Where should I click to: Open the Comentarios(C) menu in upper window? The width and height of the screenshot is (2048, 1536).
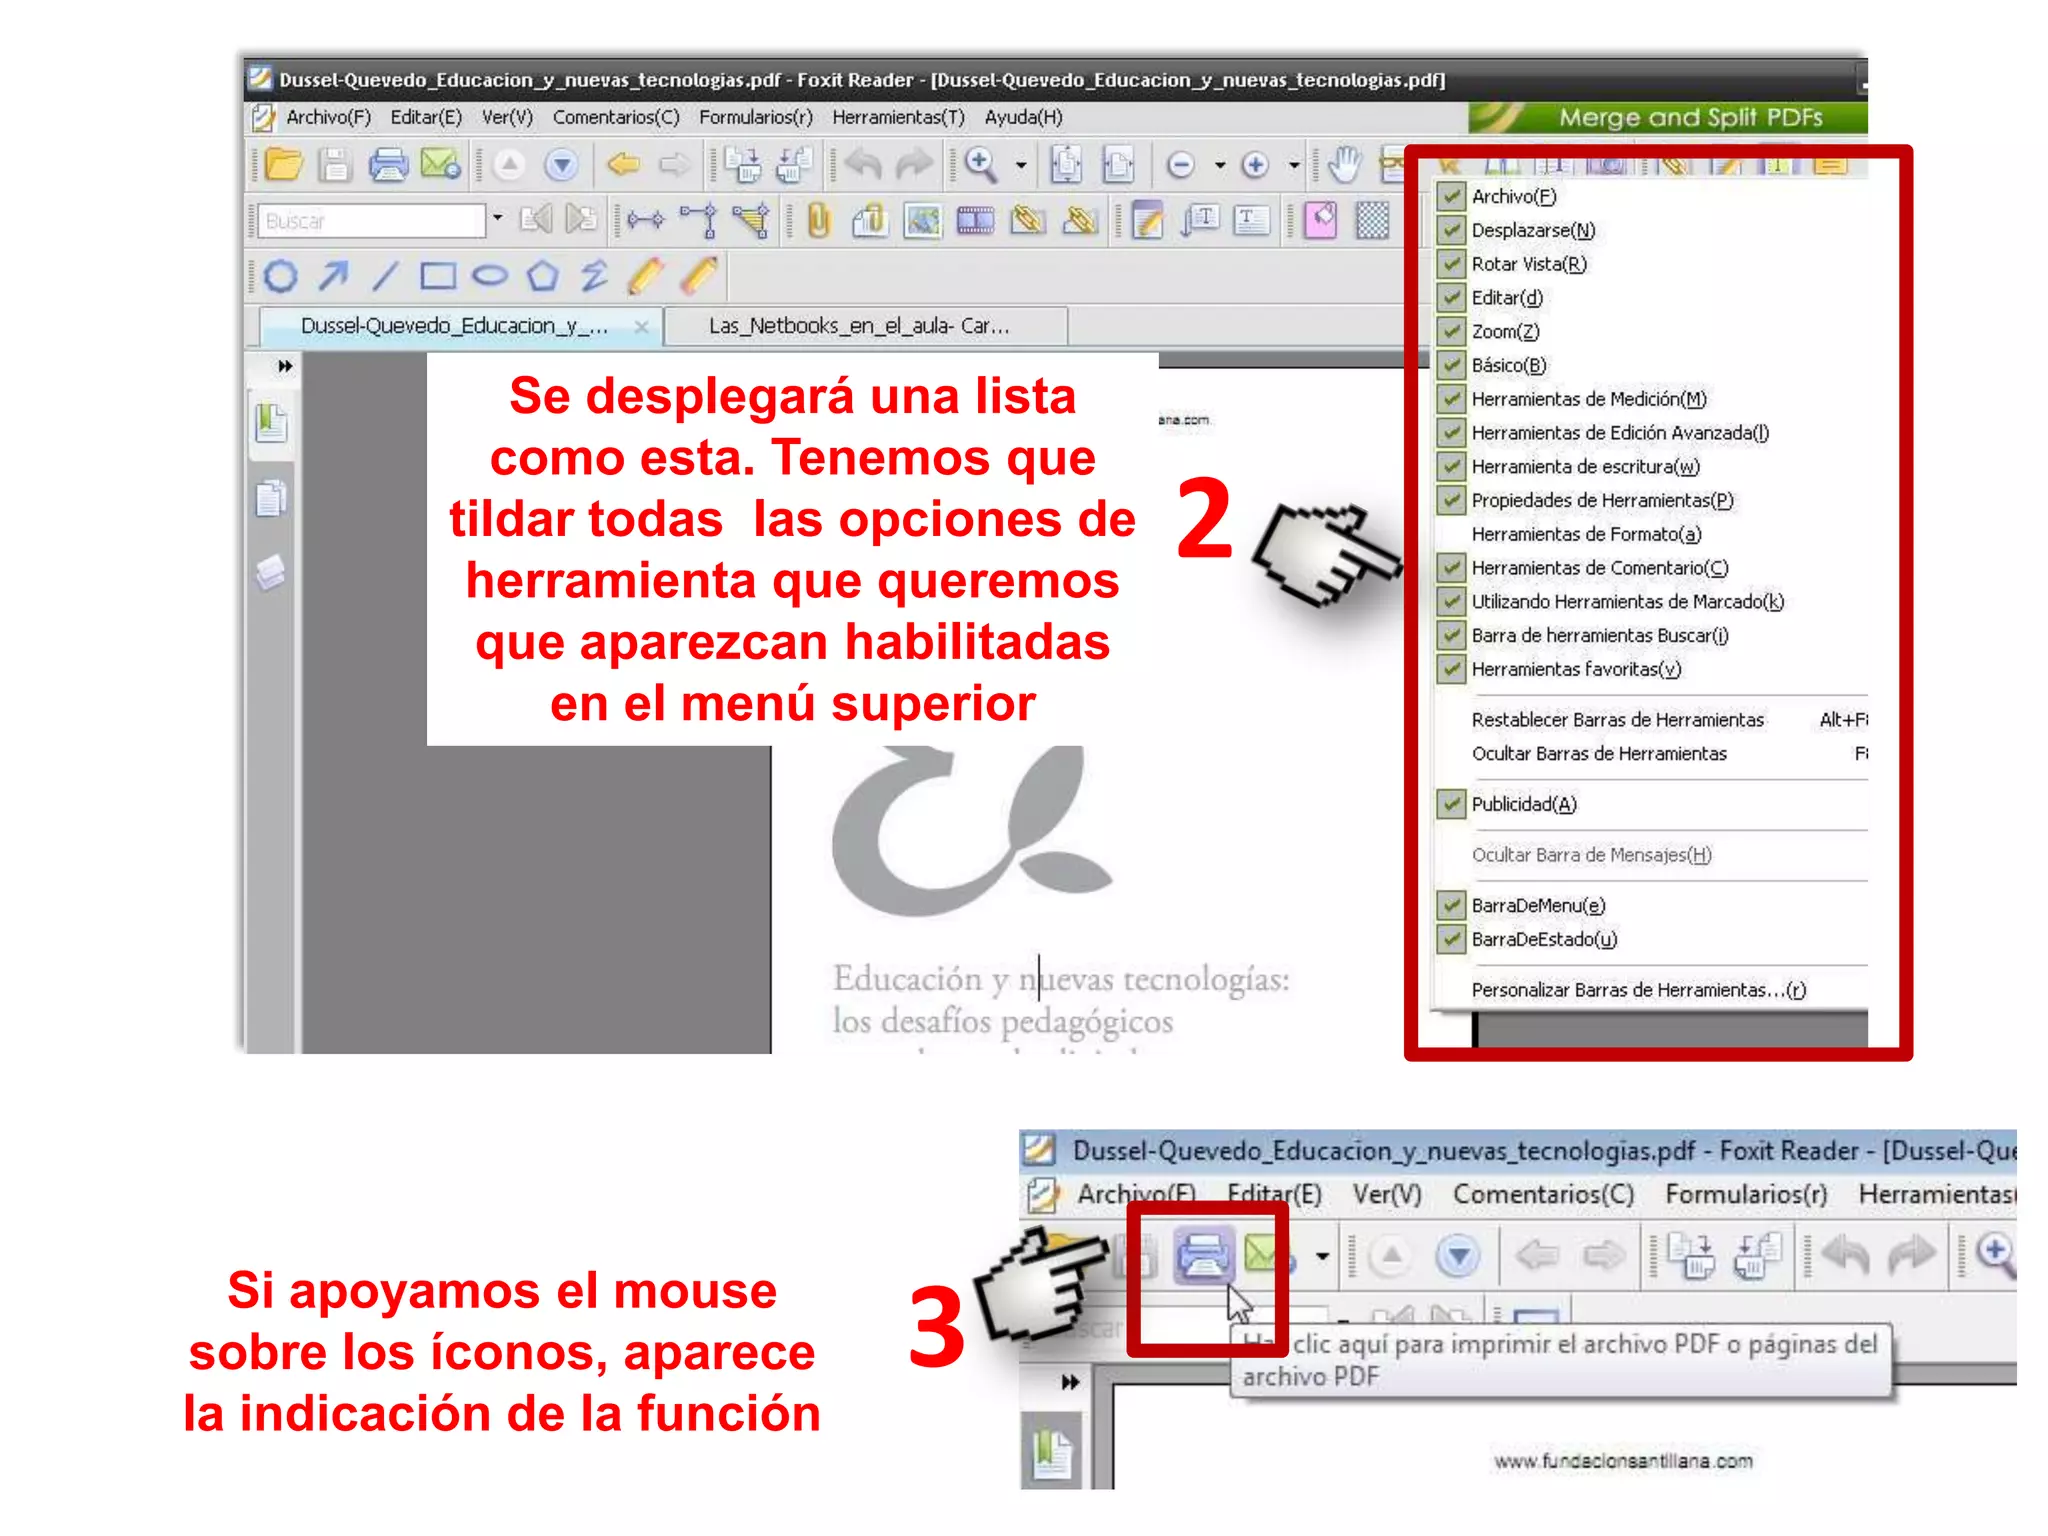tap(616, 117)
